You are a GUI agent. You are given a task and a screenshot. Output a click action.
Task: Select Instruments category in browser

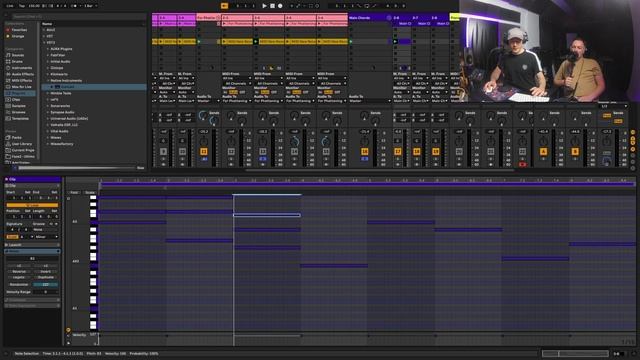click(22, 68)
